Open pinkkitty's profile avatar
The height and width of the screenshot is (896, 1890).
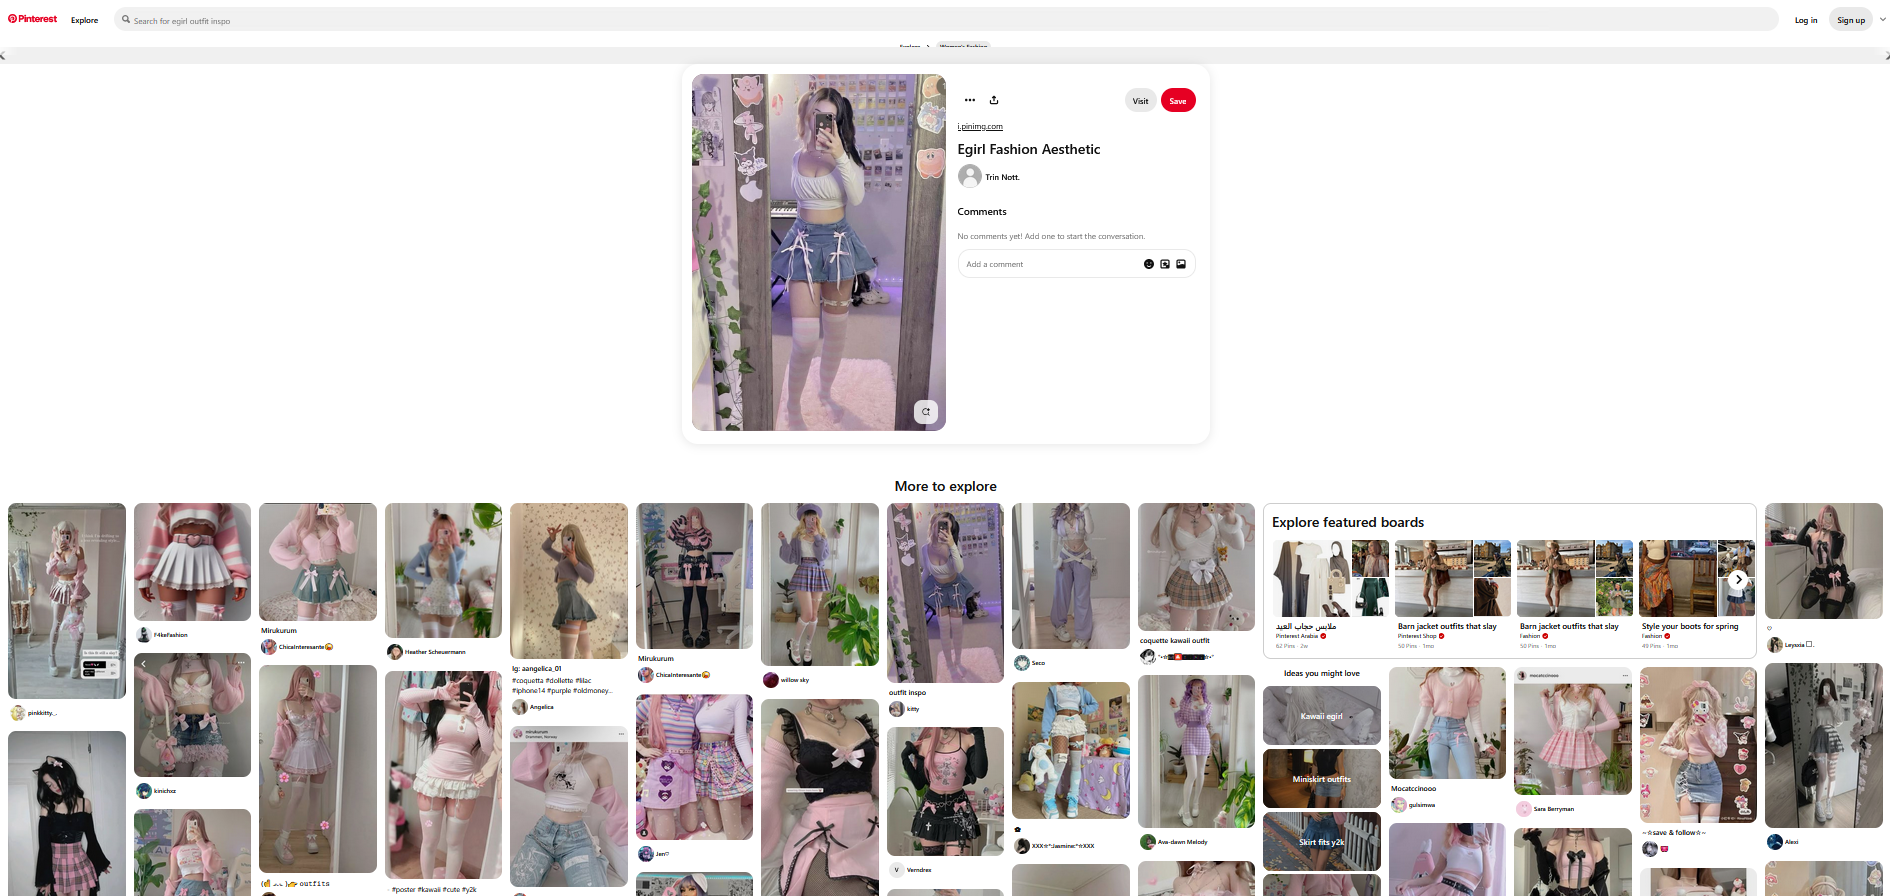[x=18, y=713]
